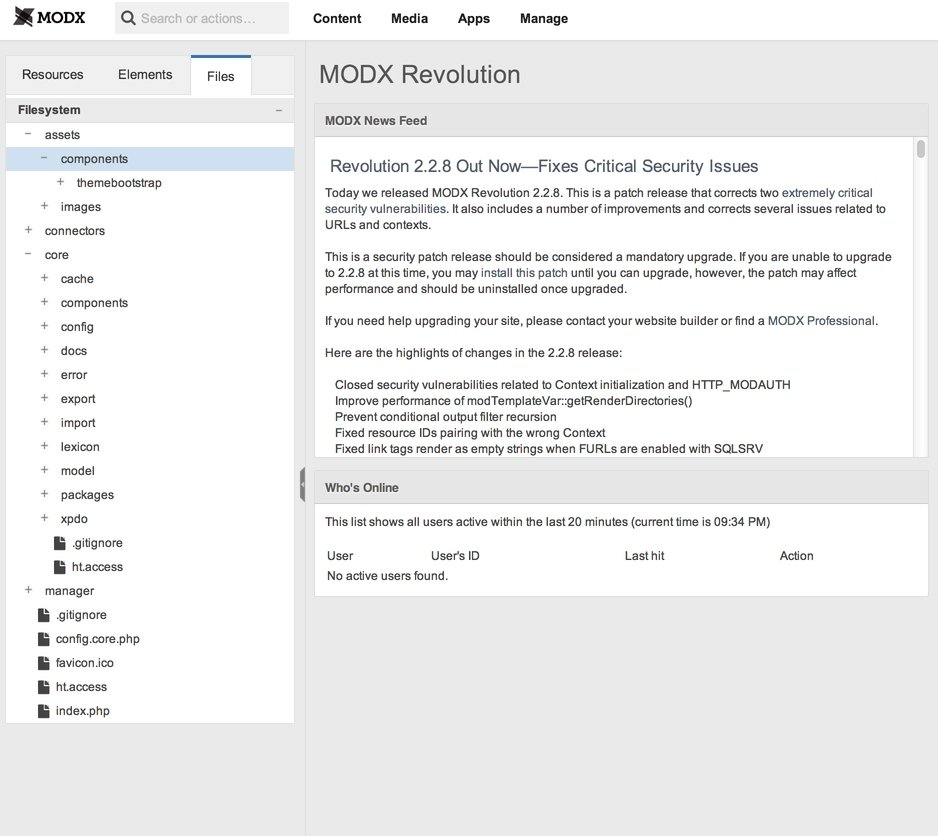The width and height of the screenshot is (938, 836).
Task: Expand the docs folder
Action: pyautogui.click(x=44, y=349)
